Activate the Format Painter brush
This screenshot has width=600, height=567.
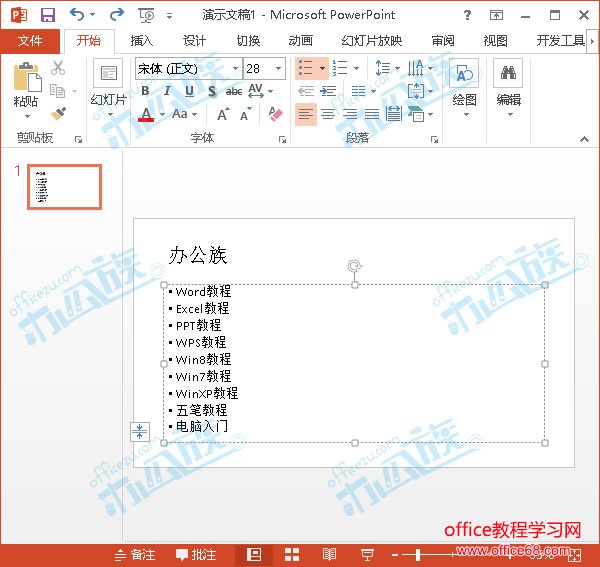point(58,113)
